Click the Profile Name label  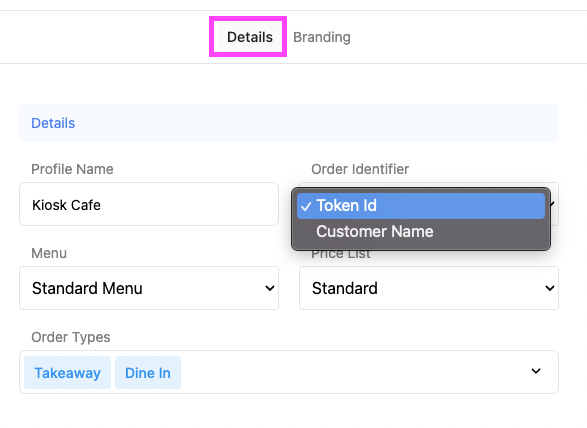tap(72, 169)
